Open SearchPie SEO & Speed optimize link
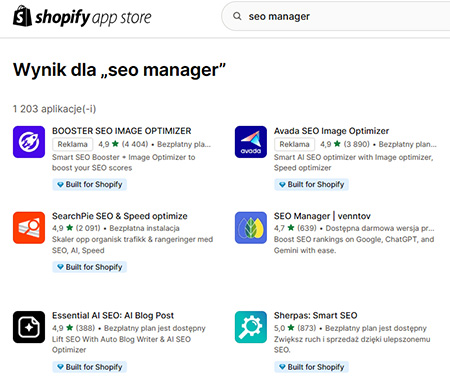The width and height of the screenshot is (450, 382). 120,216
